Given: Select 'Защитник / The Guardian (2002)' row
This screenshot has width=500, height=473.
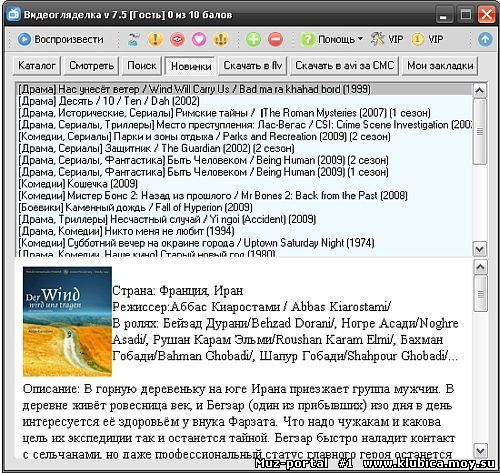Looking at the screenshot, I should point(244,148).
